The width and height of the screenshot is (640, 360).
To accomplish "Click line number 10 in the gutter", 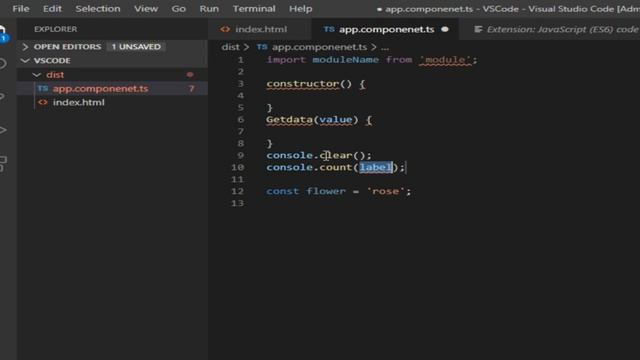I will 238,167.
